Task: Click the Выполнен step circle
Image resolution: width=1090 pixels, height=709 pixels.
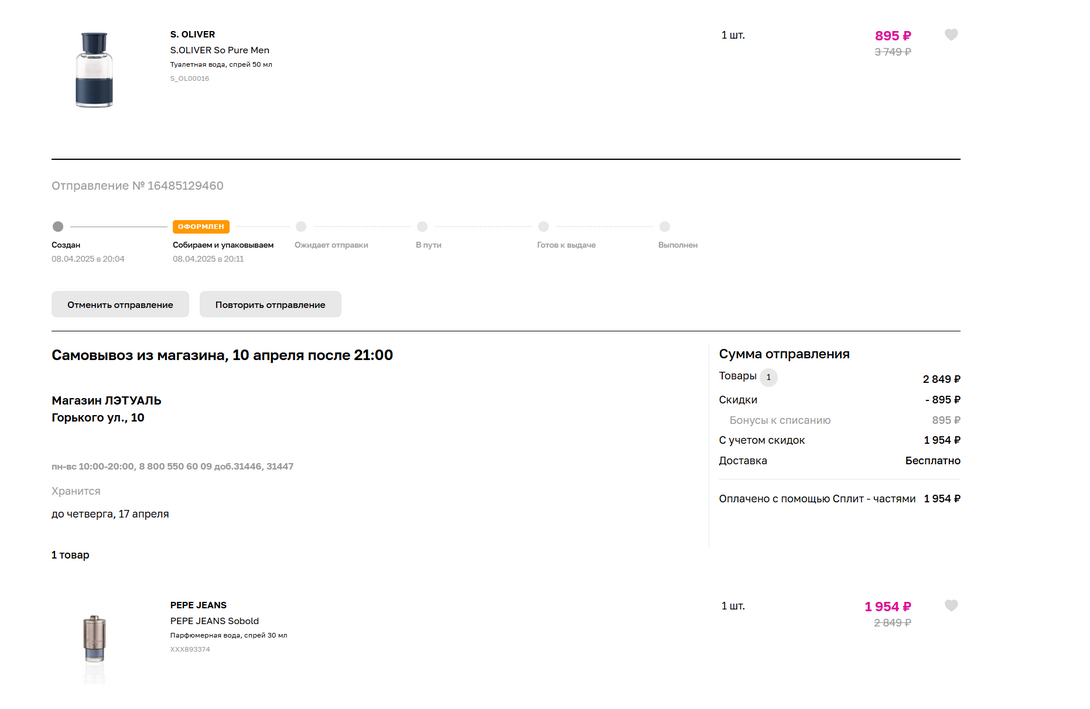Action: click(664, 227)
